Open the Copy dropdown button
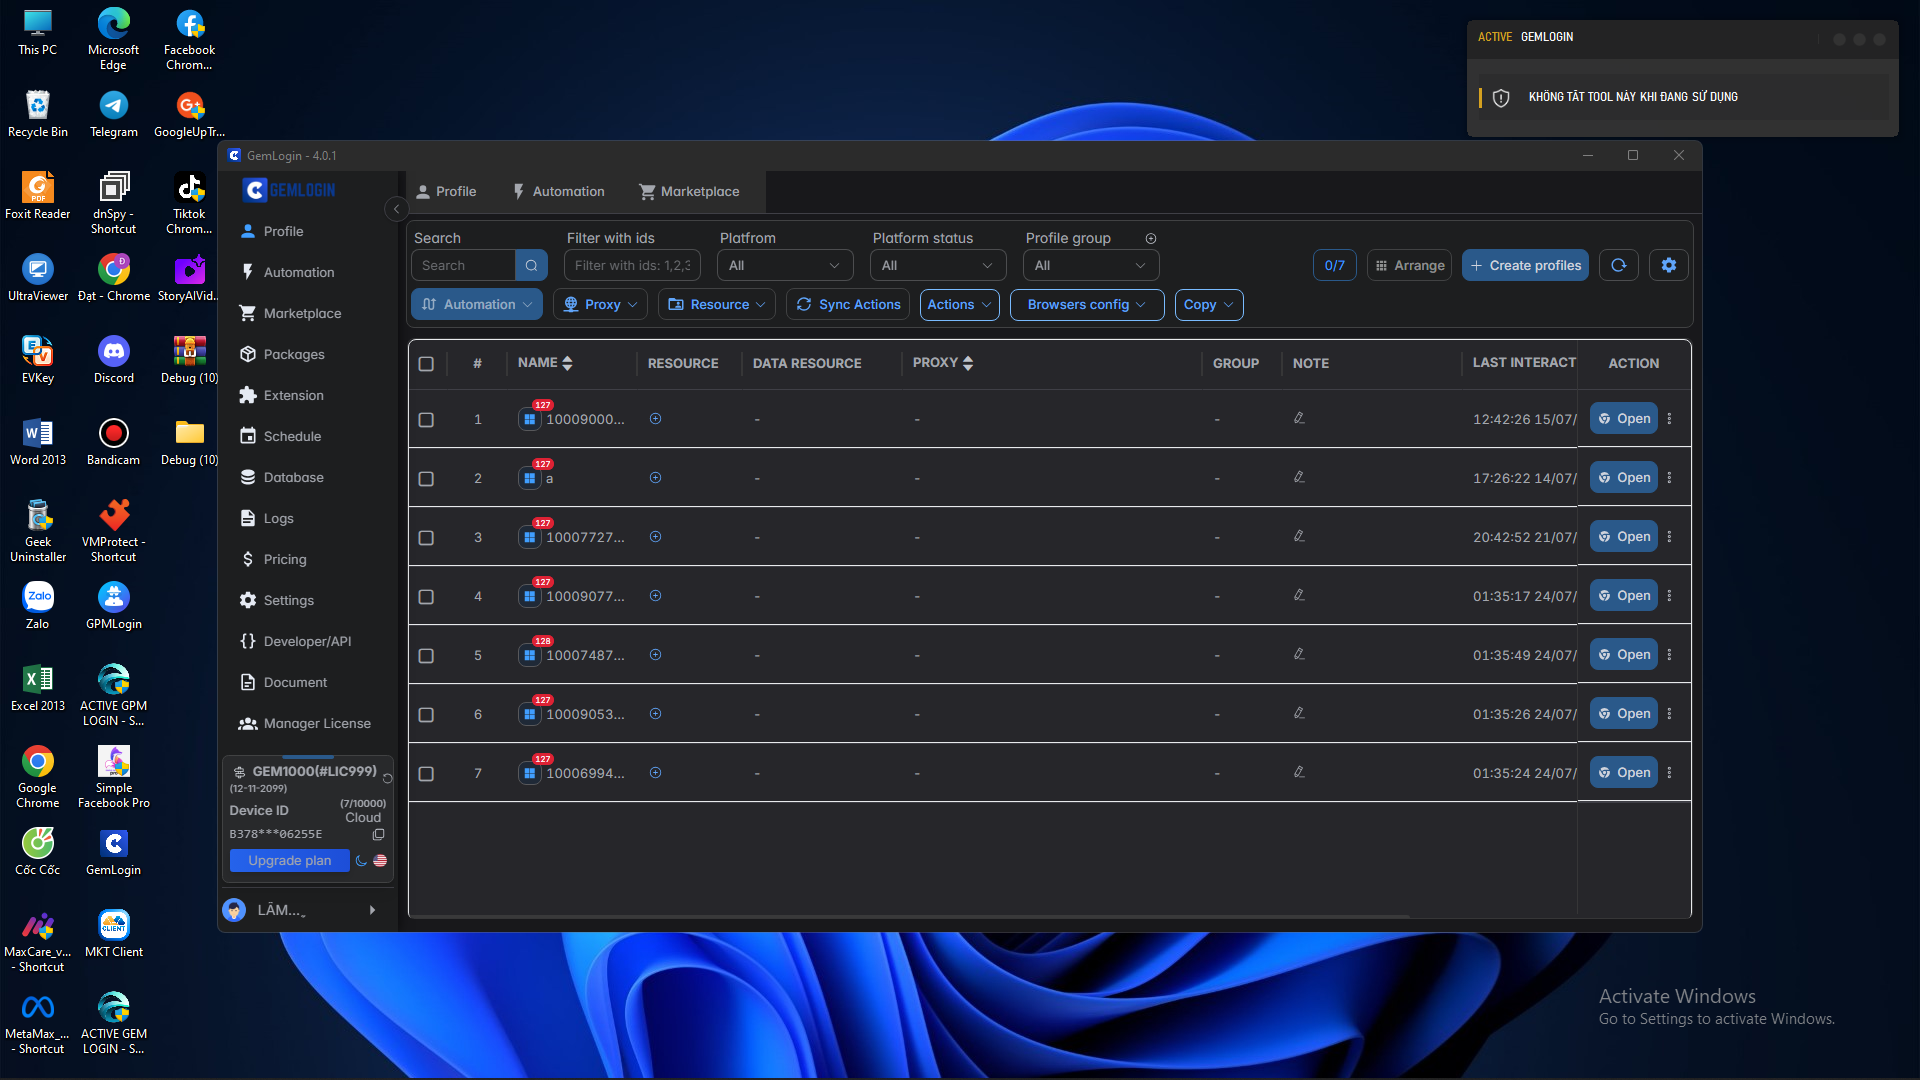This screenshot has width=1920, height=1080. [x=1209, y=304]
